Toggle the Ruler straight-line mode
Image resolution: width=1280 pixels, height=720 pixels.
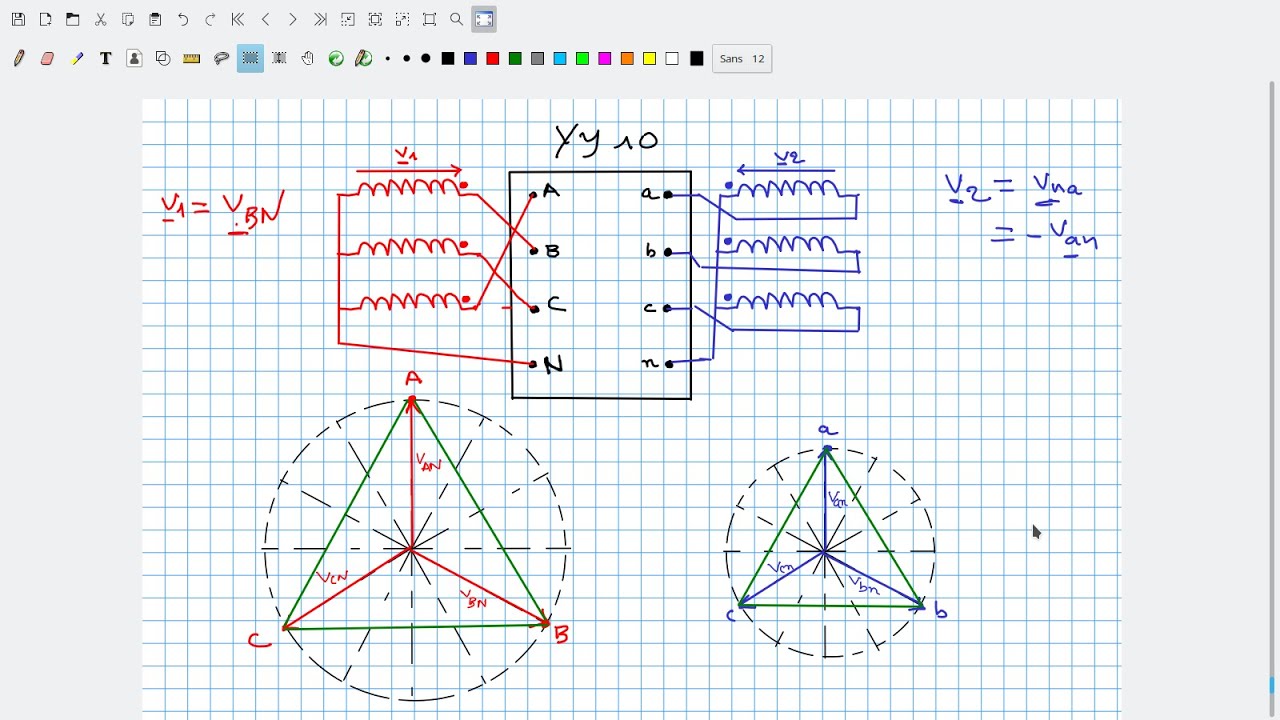tap(192, 59)
